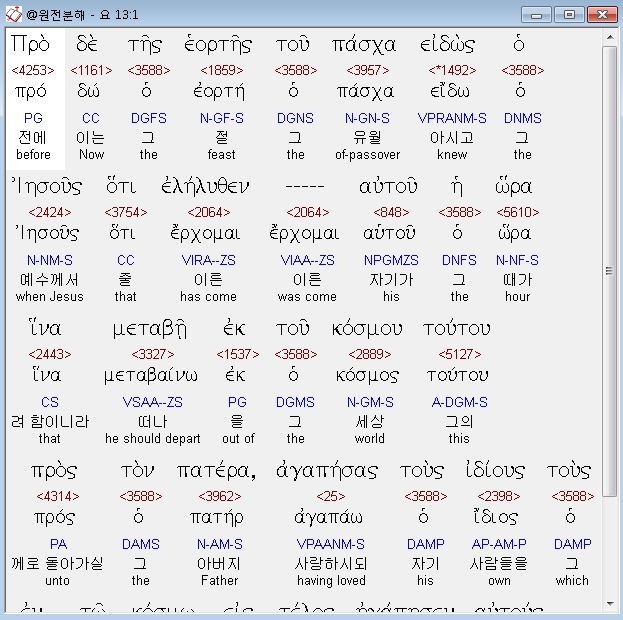
Task: Click the English gloss 'he should depart'
Action: [x=153, y=438]
